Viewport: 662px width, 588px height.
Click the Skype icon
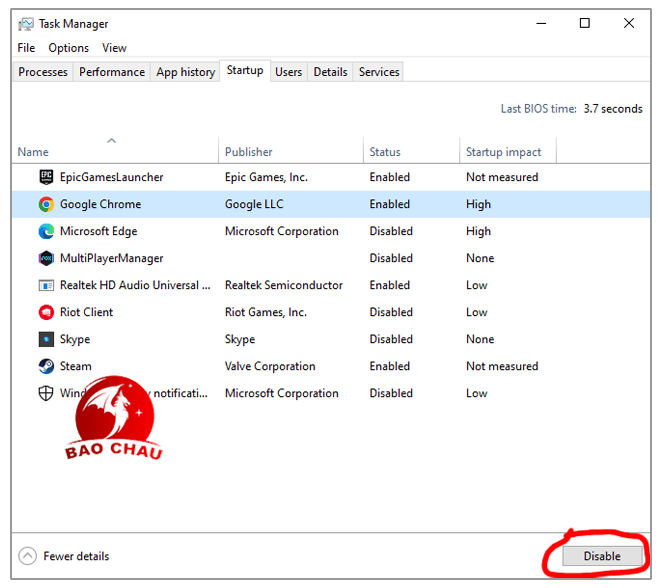(x=46, y=339)
